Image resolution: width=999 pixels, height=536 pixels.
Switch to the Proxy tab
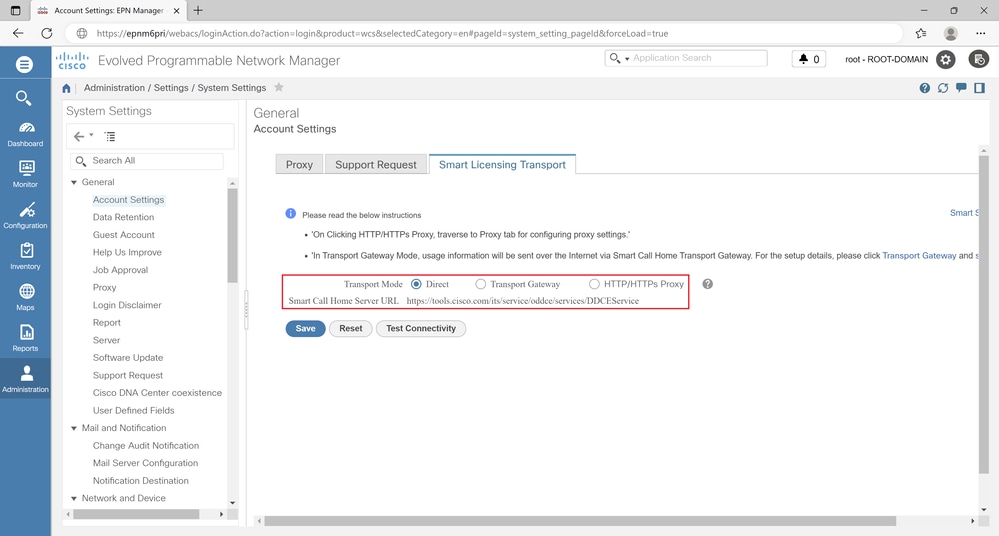pyautogui.click(x=299, y=164)
